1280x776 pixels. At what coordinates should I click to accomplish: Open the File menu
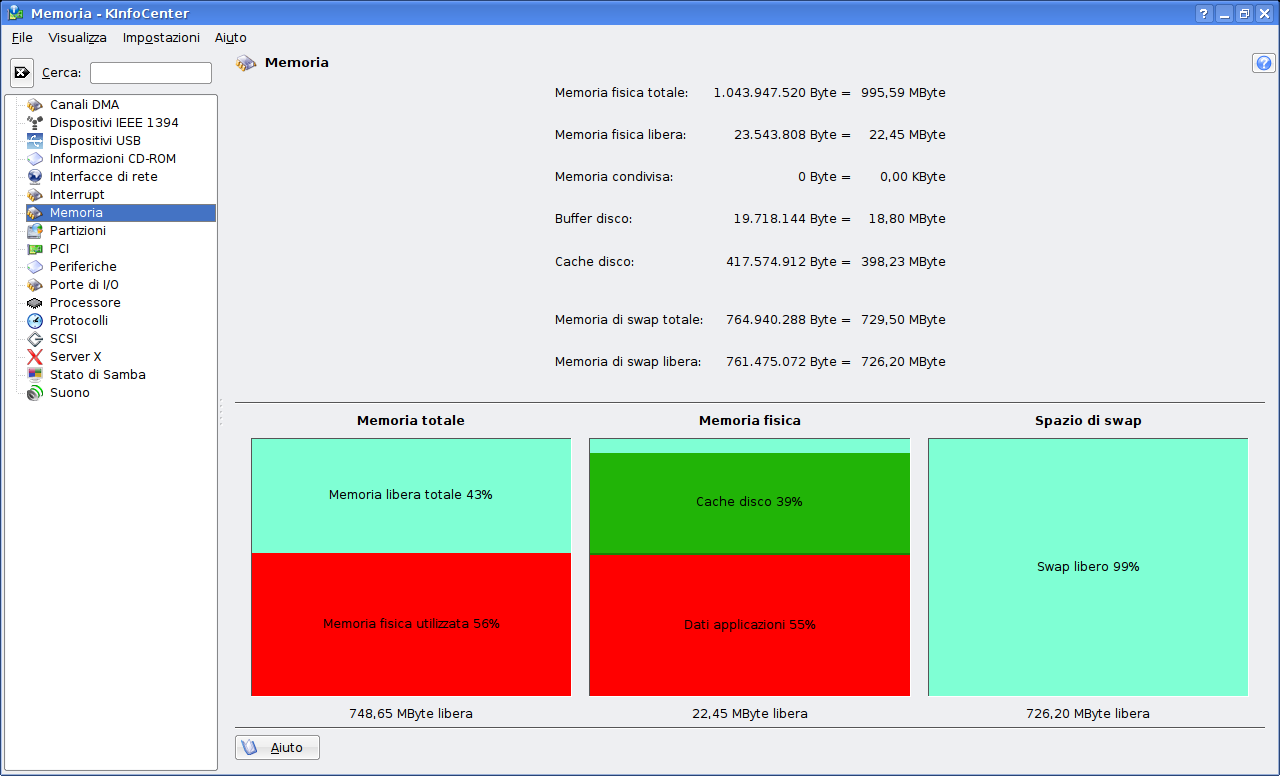tap(22, 38)
